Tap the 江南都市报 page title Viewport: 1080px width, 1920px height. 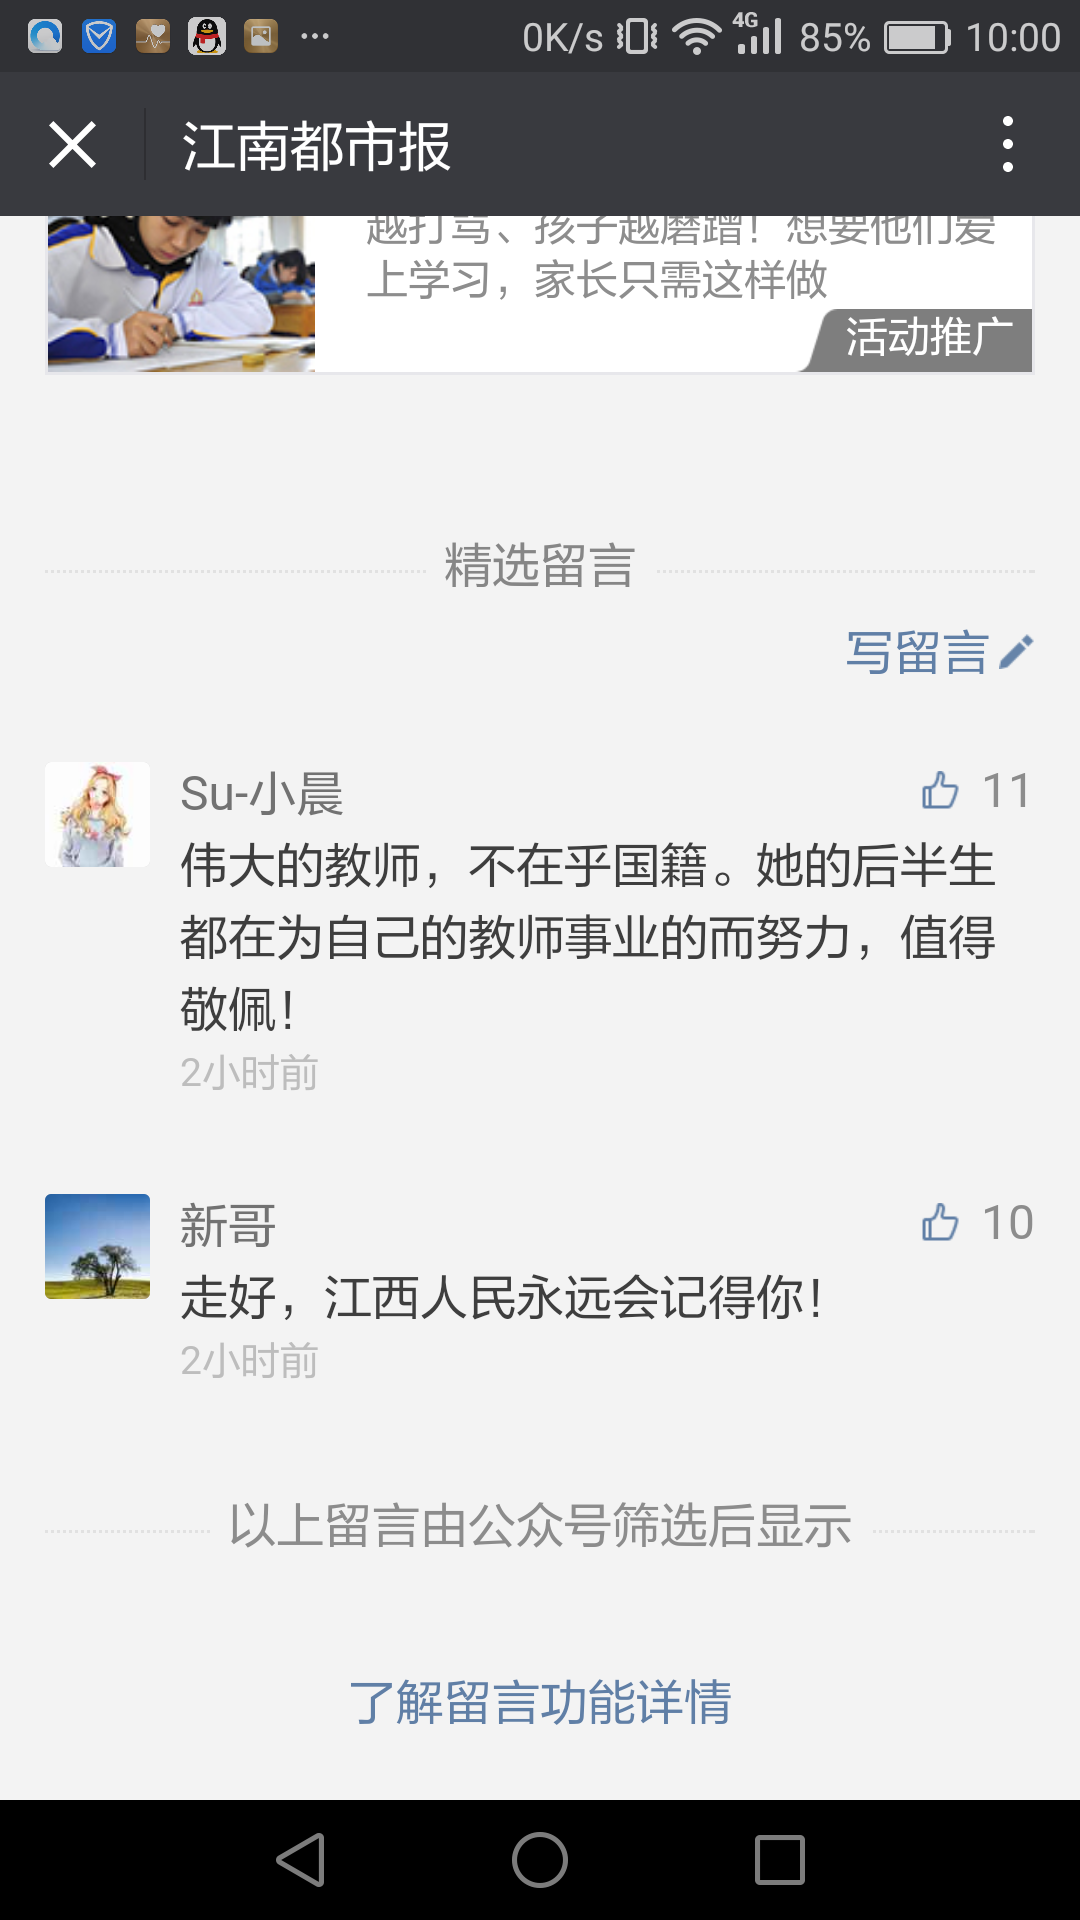click(x=316, y=146)
